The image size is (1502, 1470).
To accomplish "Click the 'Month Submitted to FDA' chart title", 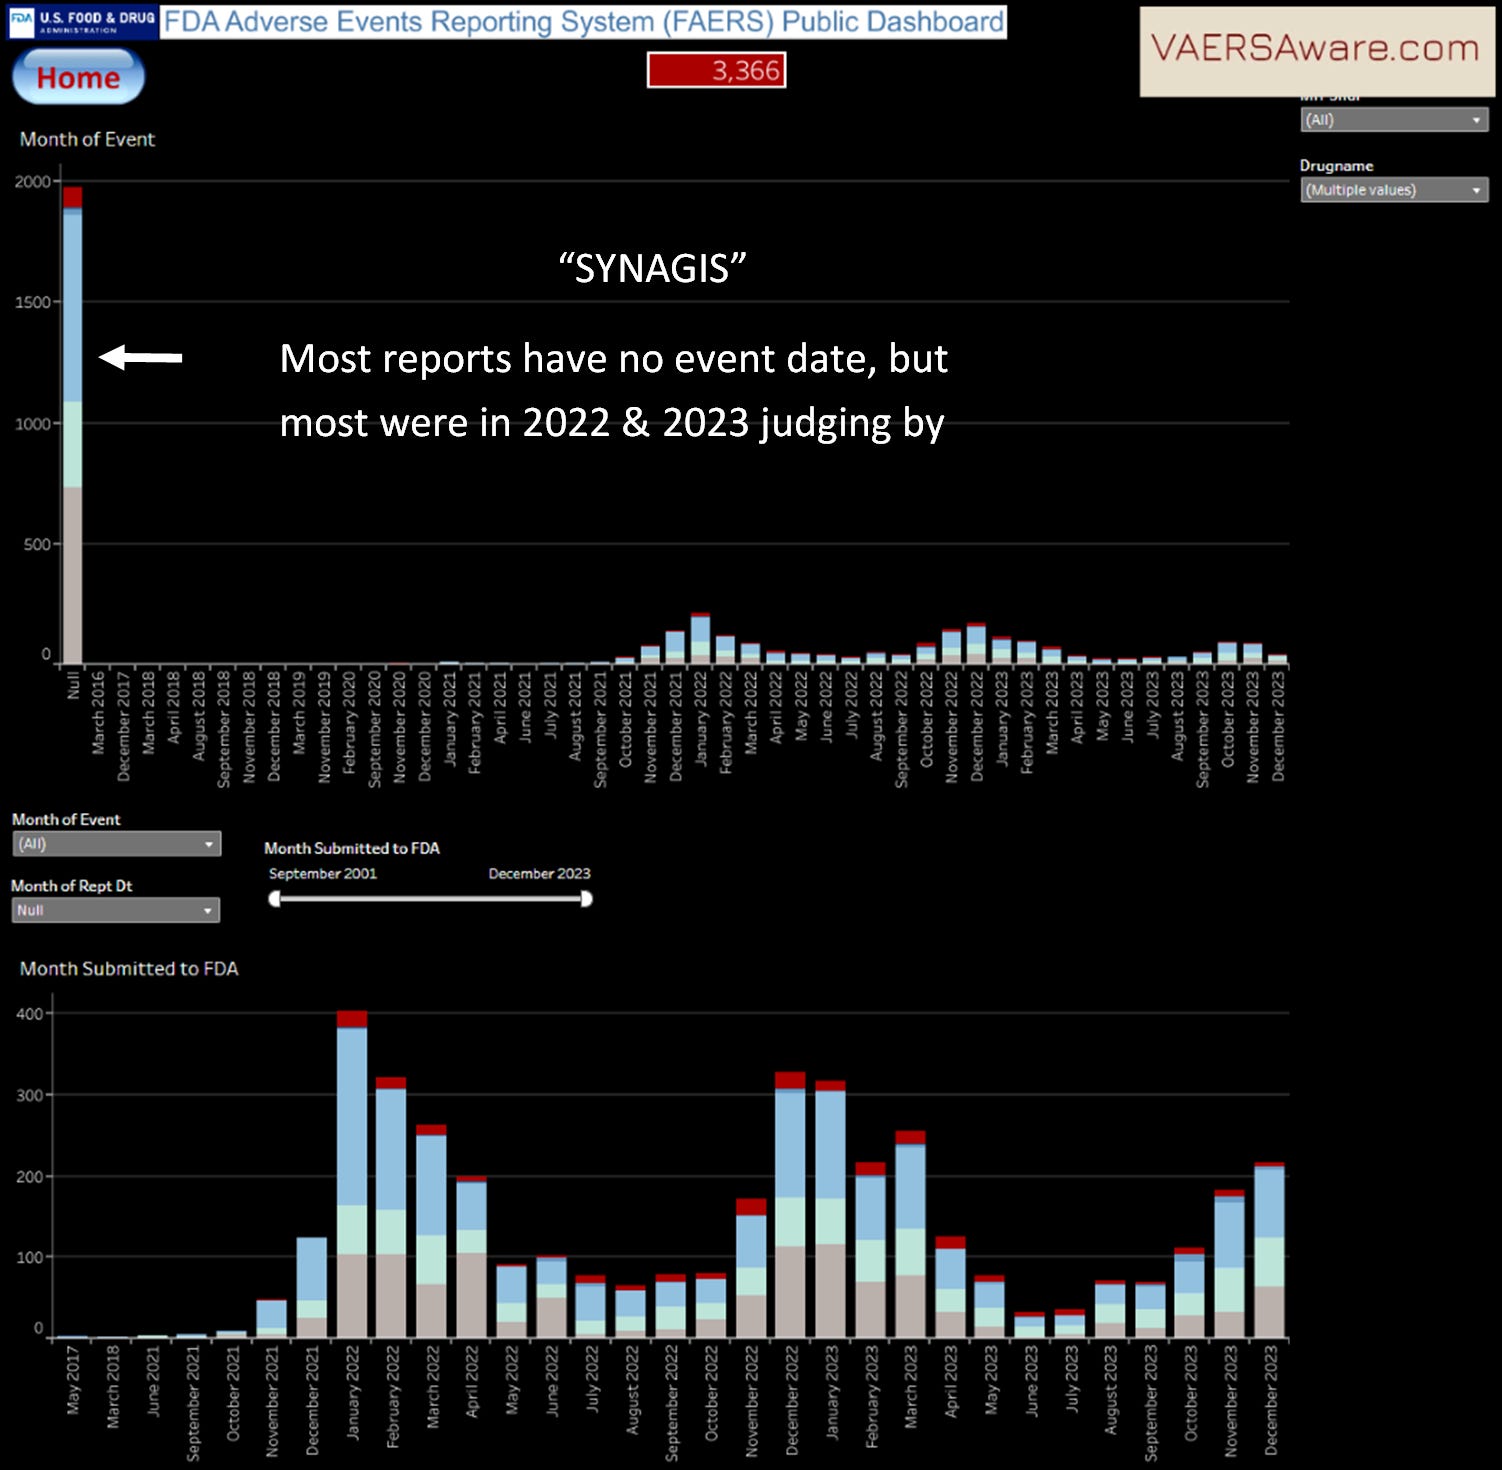I will [x=129, y=968].
